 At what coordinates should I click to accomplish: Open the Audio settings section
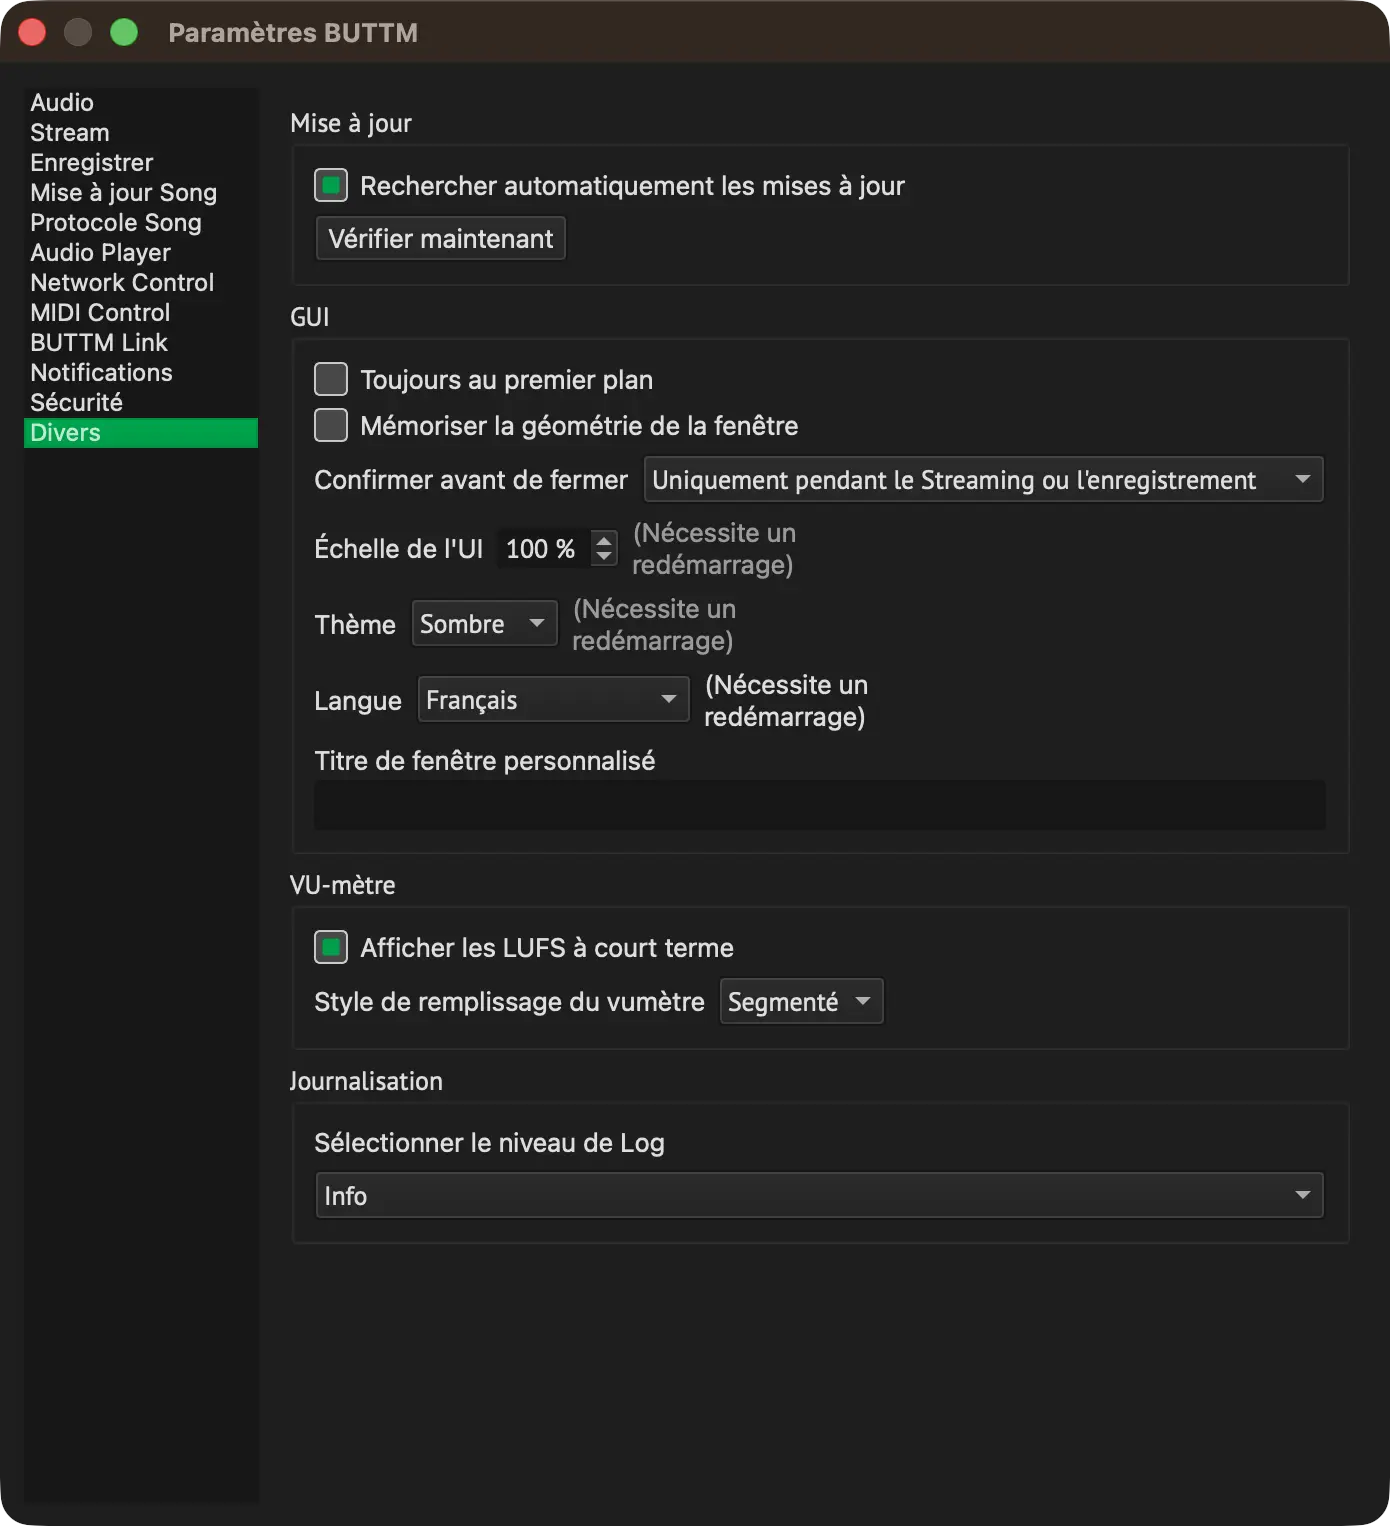[x=141, y=103]
